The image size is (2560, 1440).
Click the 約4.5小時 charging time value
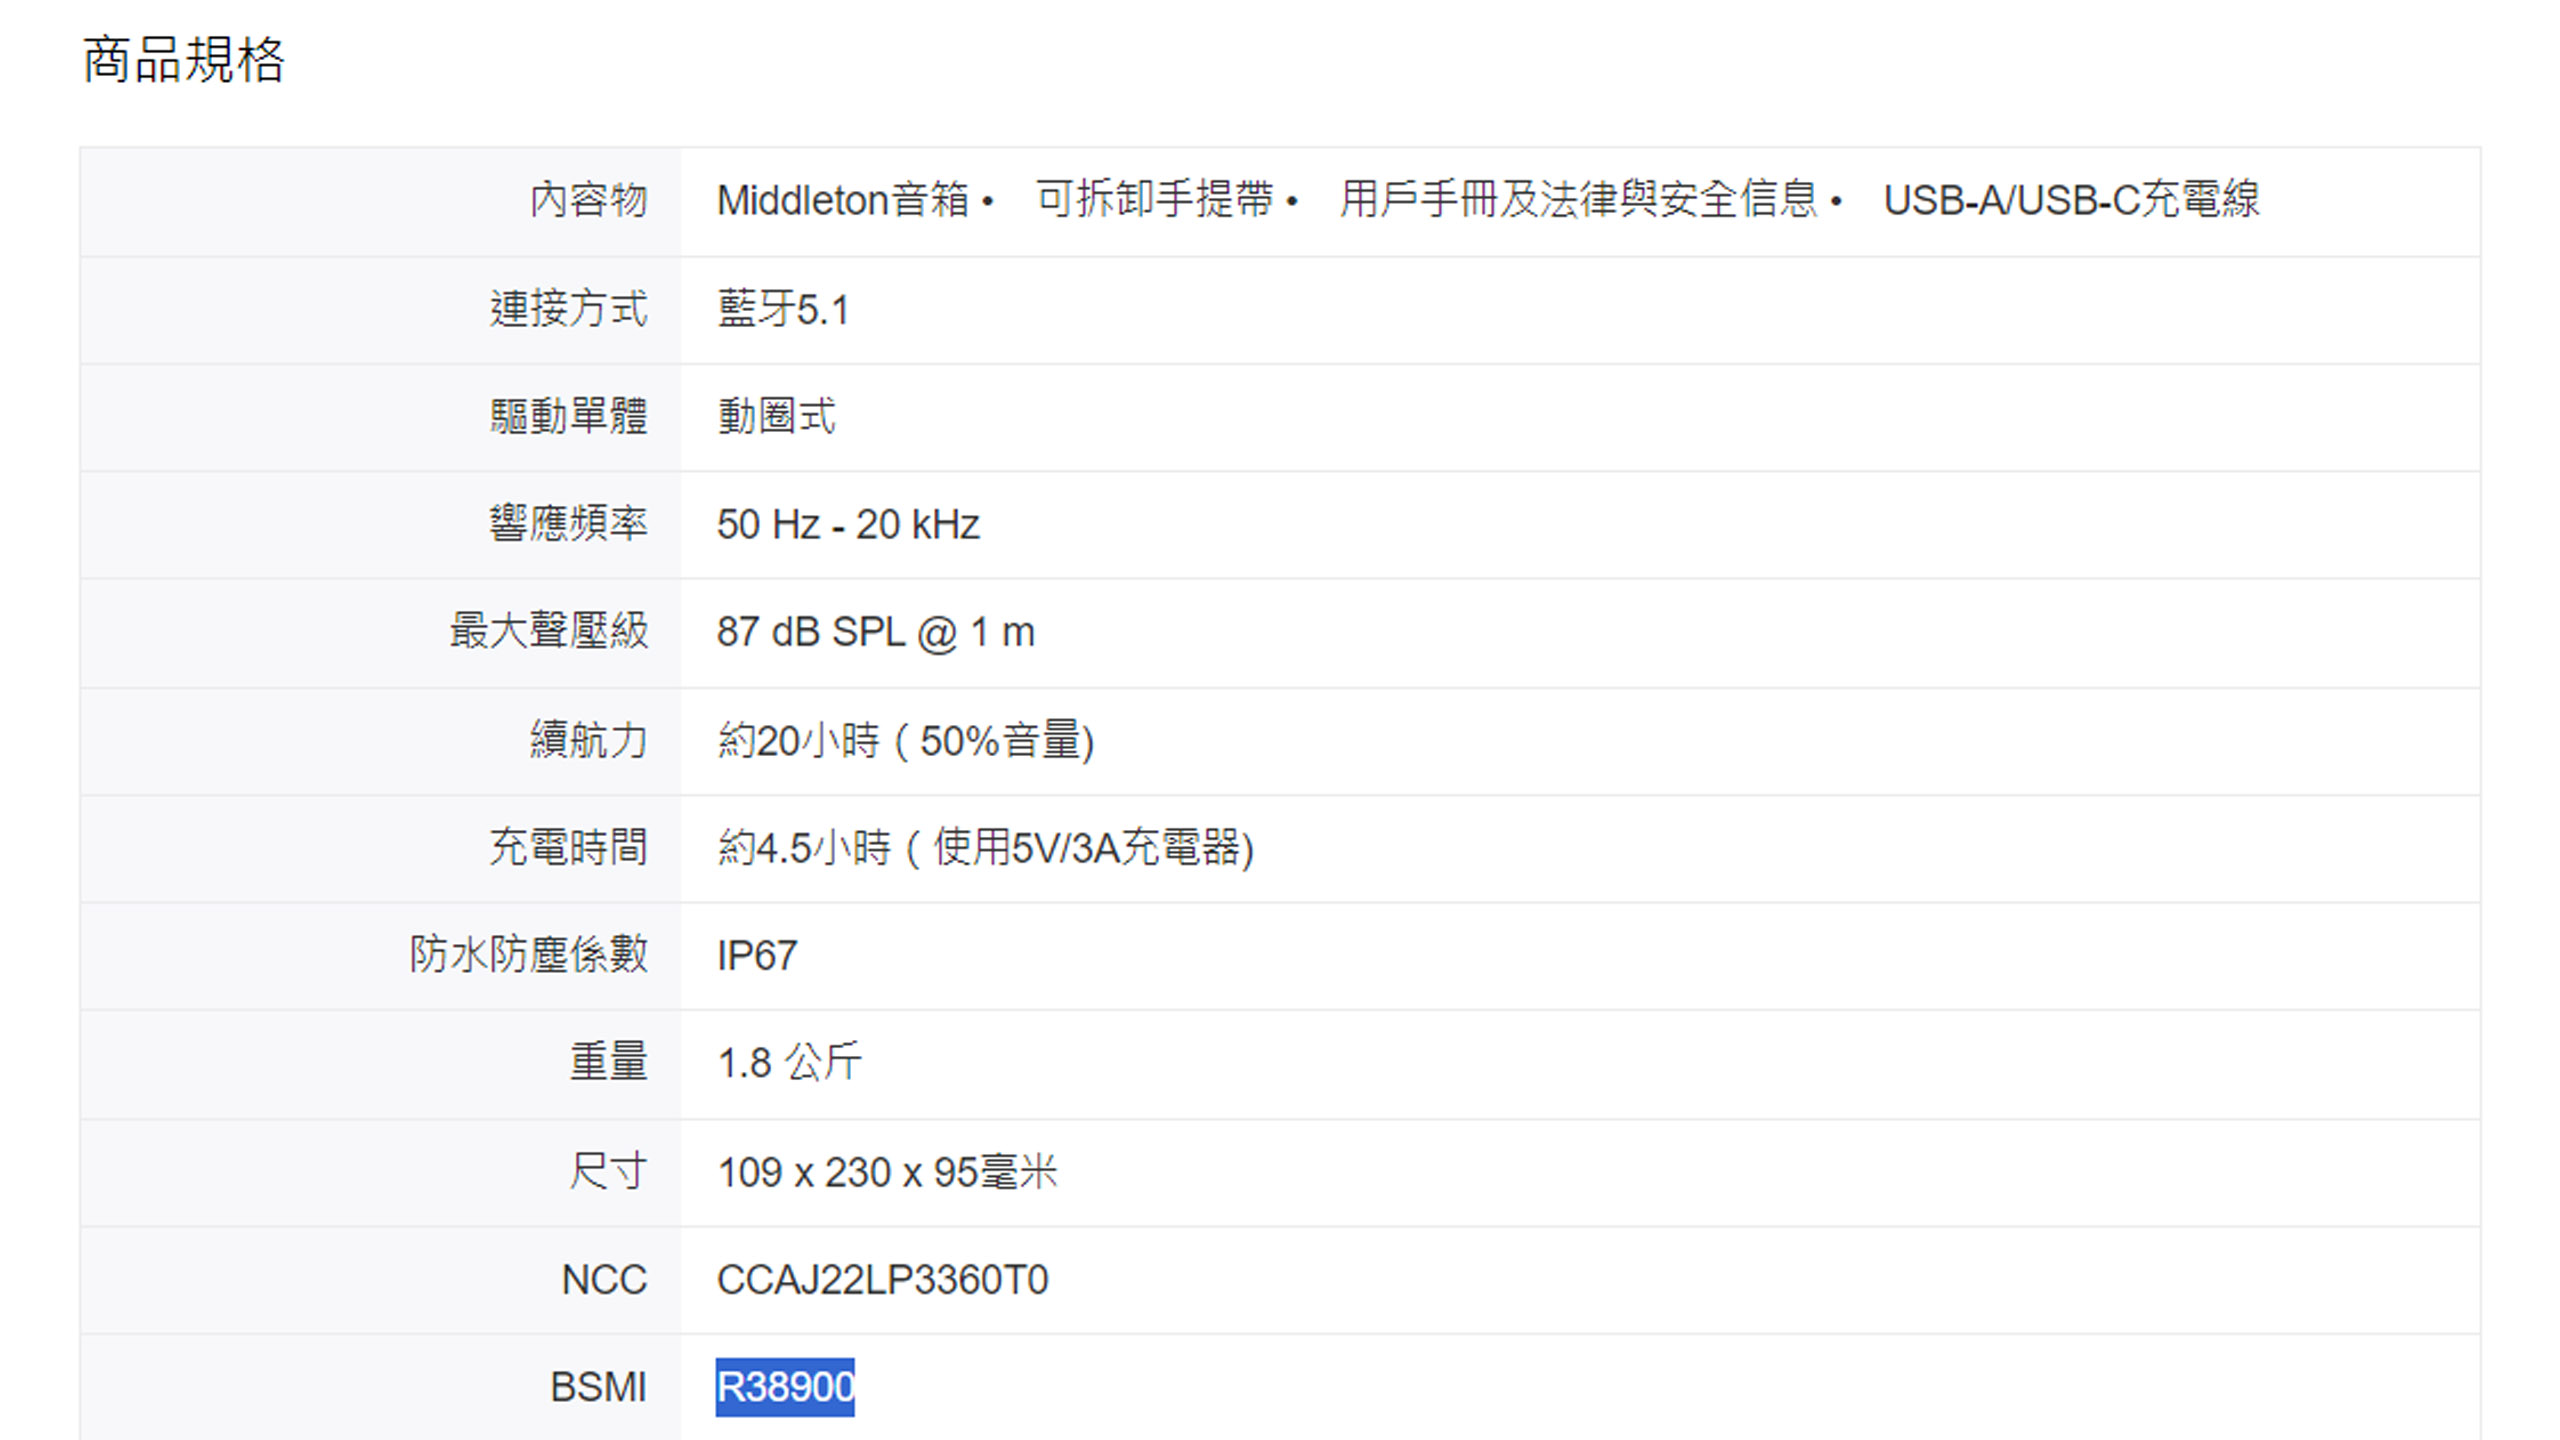(985, 848)
